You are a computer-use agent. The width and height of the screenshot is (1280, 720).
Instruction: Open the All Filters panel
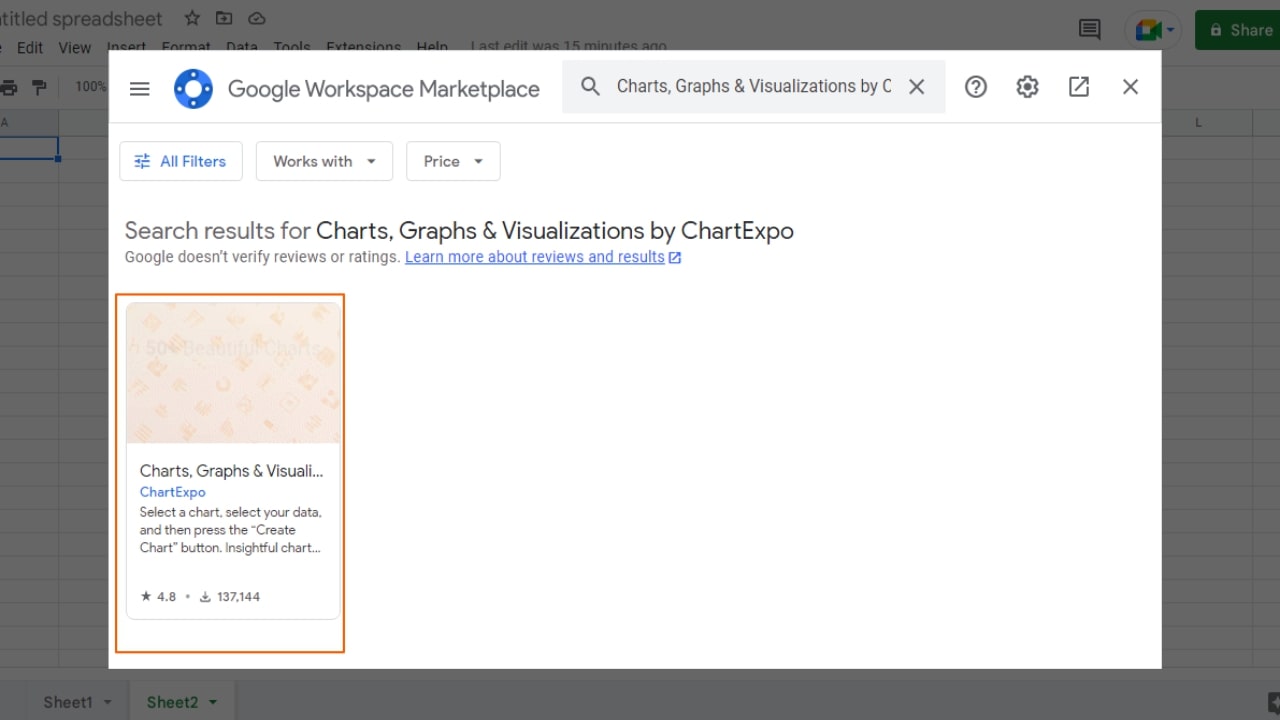(x=181, y=161)
